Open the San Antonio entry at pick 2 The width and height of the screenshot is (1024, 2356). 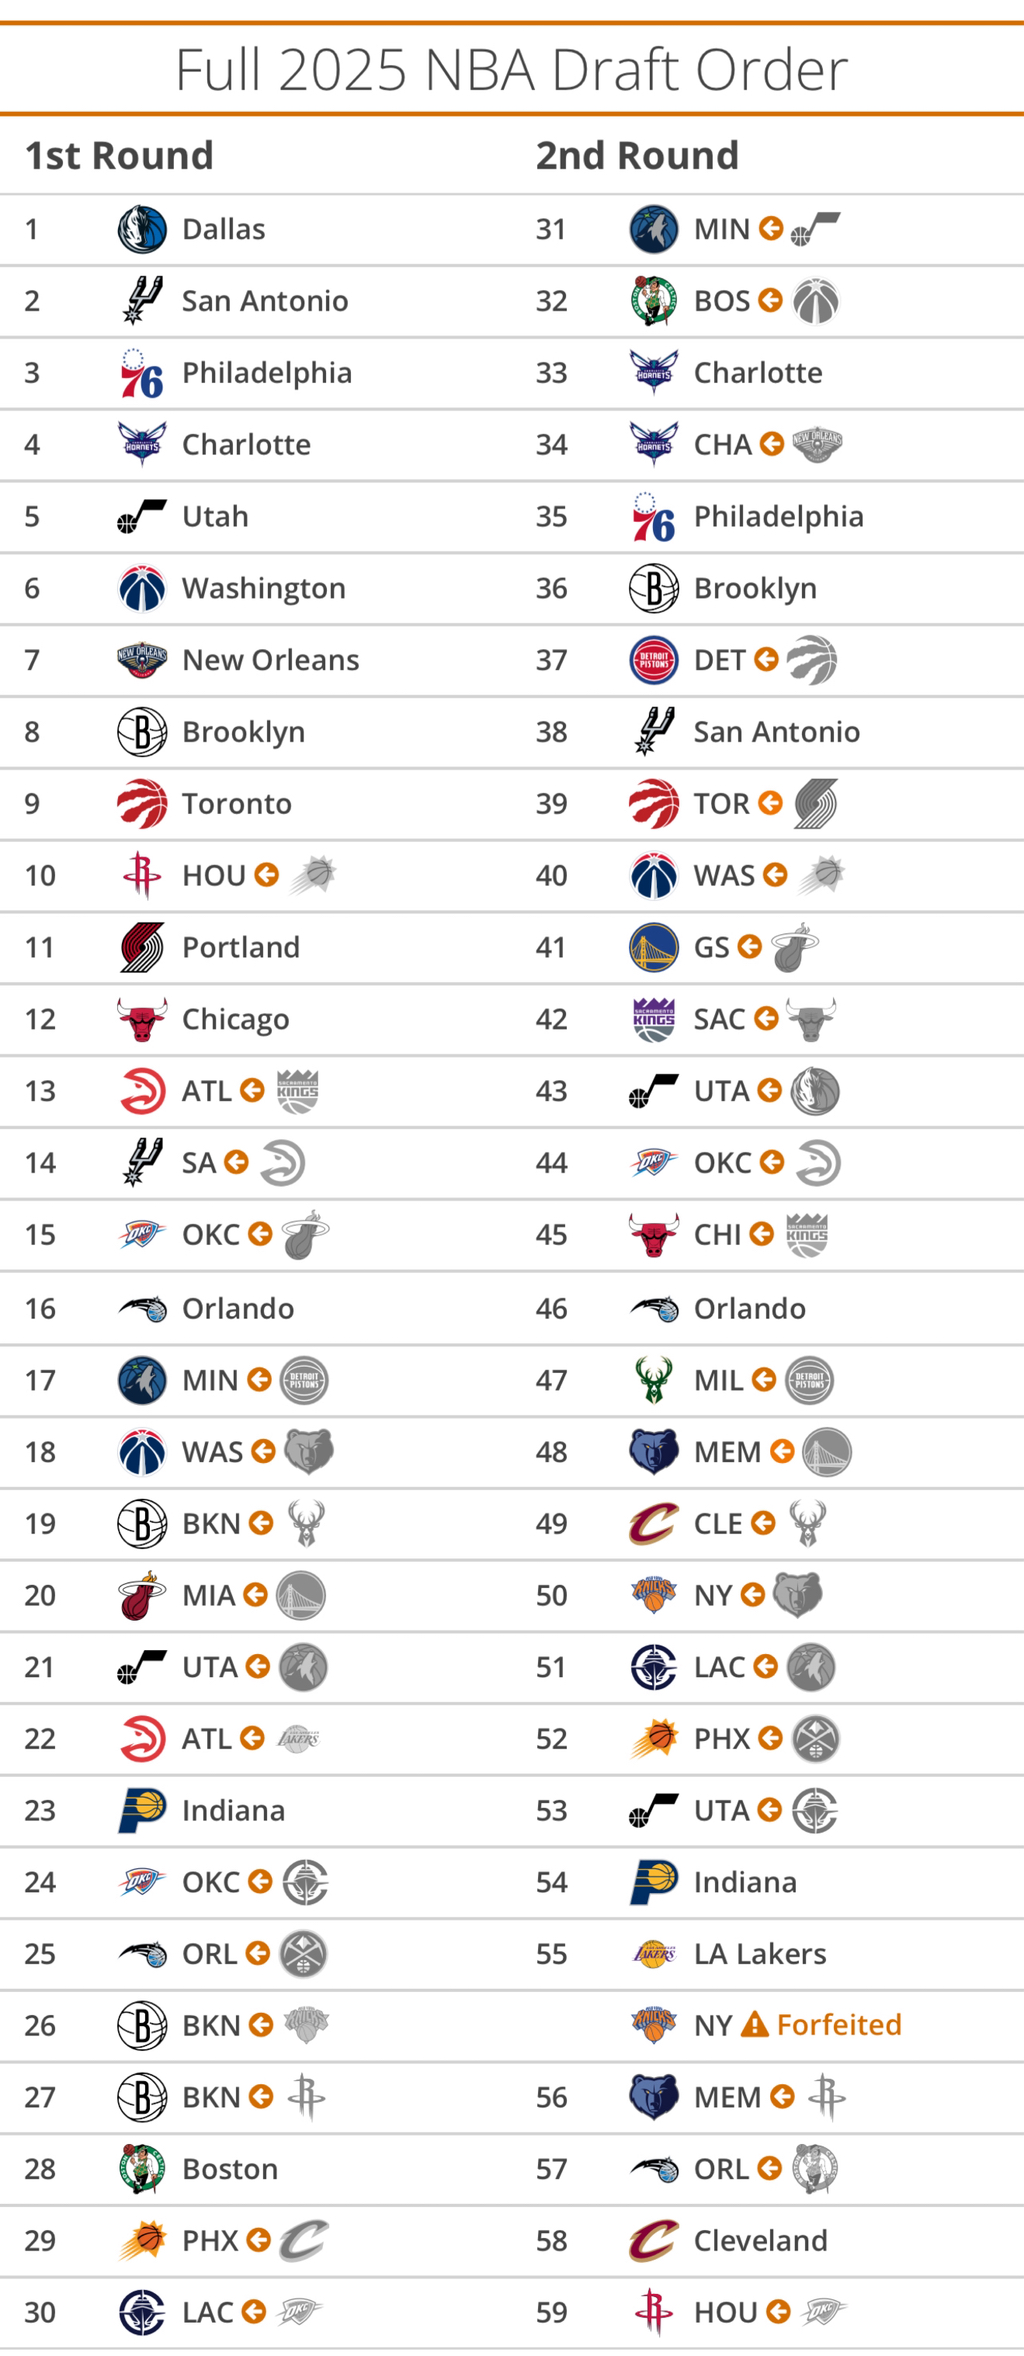point(265,301)
